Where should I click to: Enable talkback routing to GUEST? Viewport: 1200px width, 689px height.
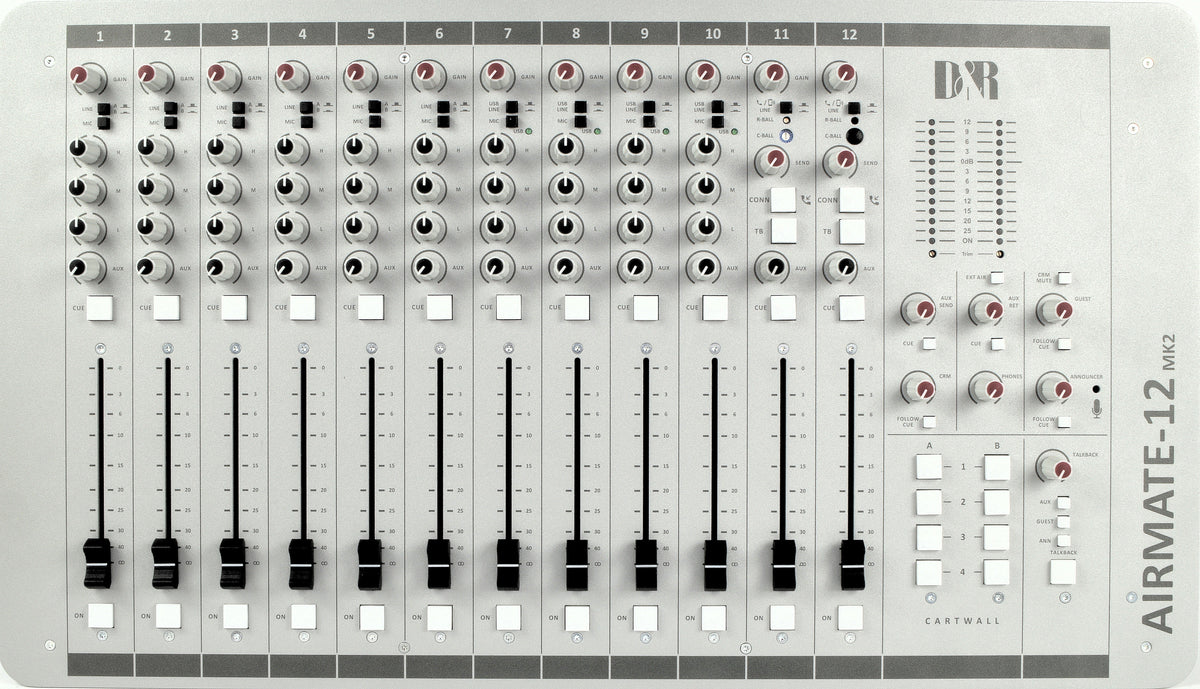tap(1063, 521)
